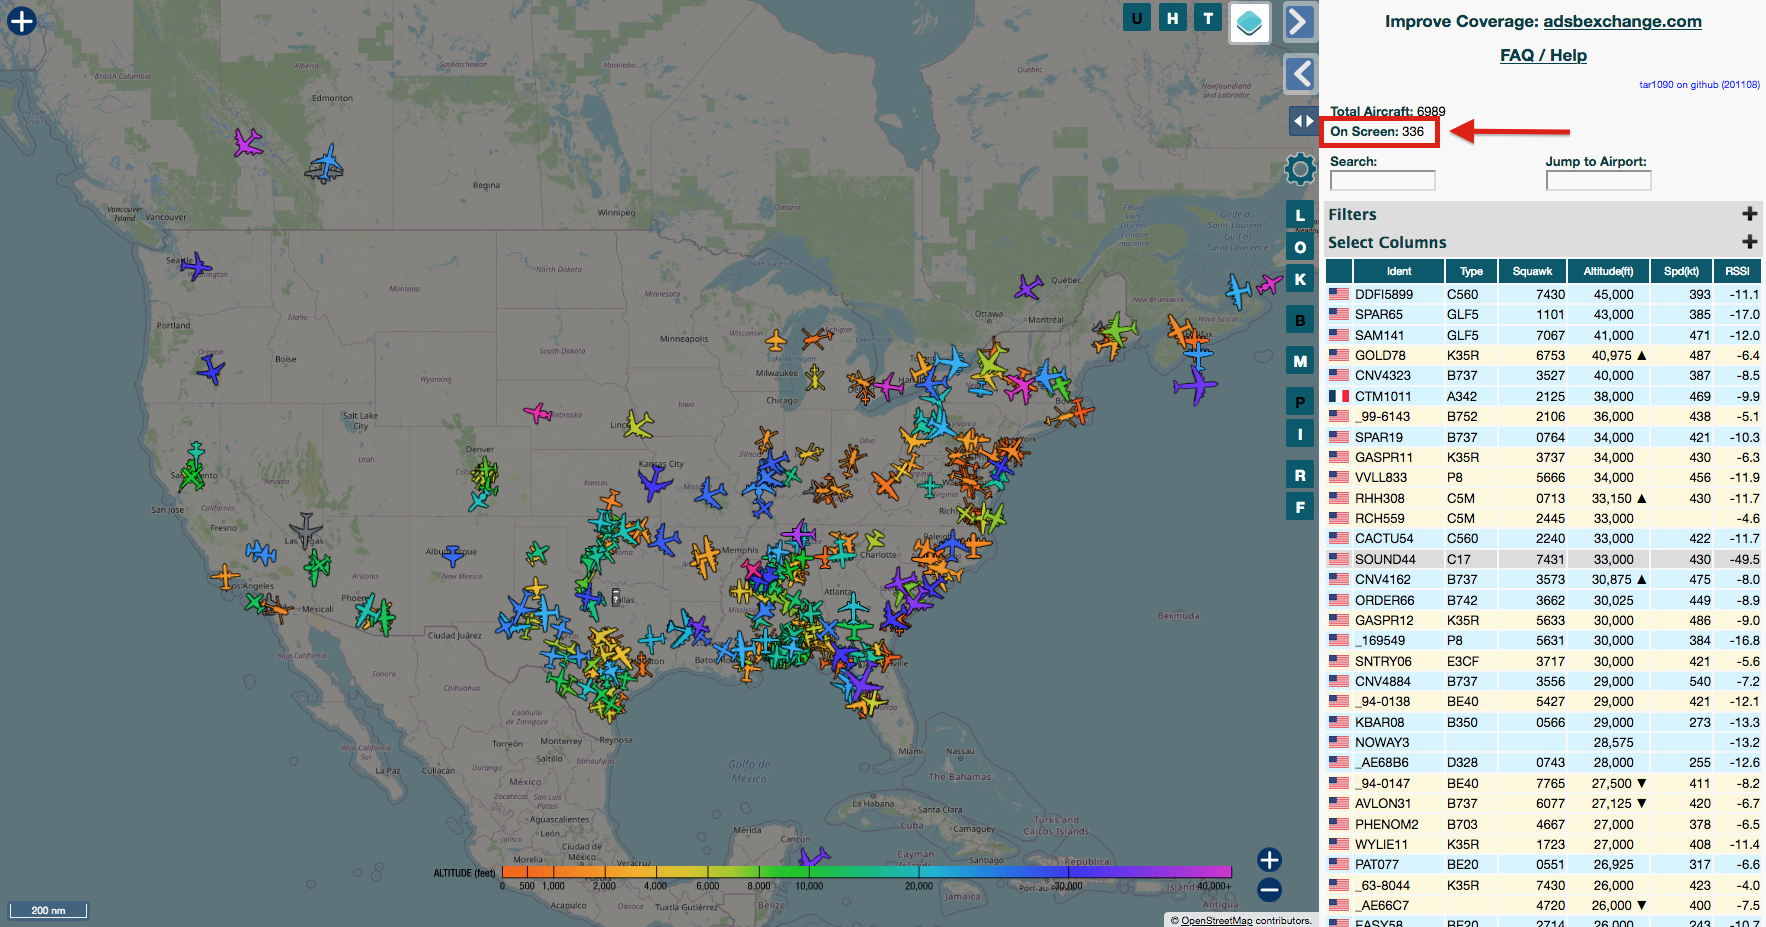The height and width of the screenshot is (927, 1766).
Task: Click the top-left plus circle icon
Action: 21,20
